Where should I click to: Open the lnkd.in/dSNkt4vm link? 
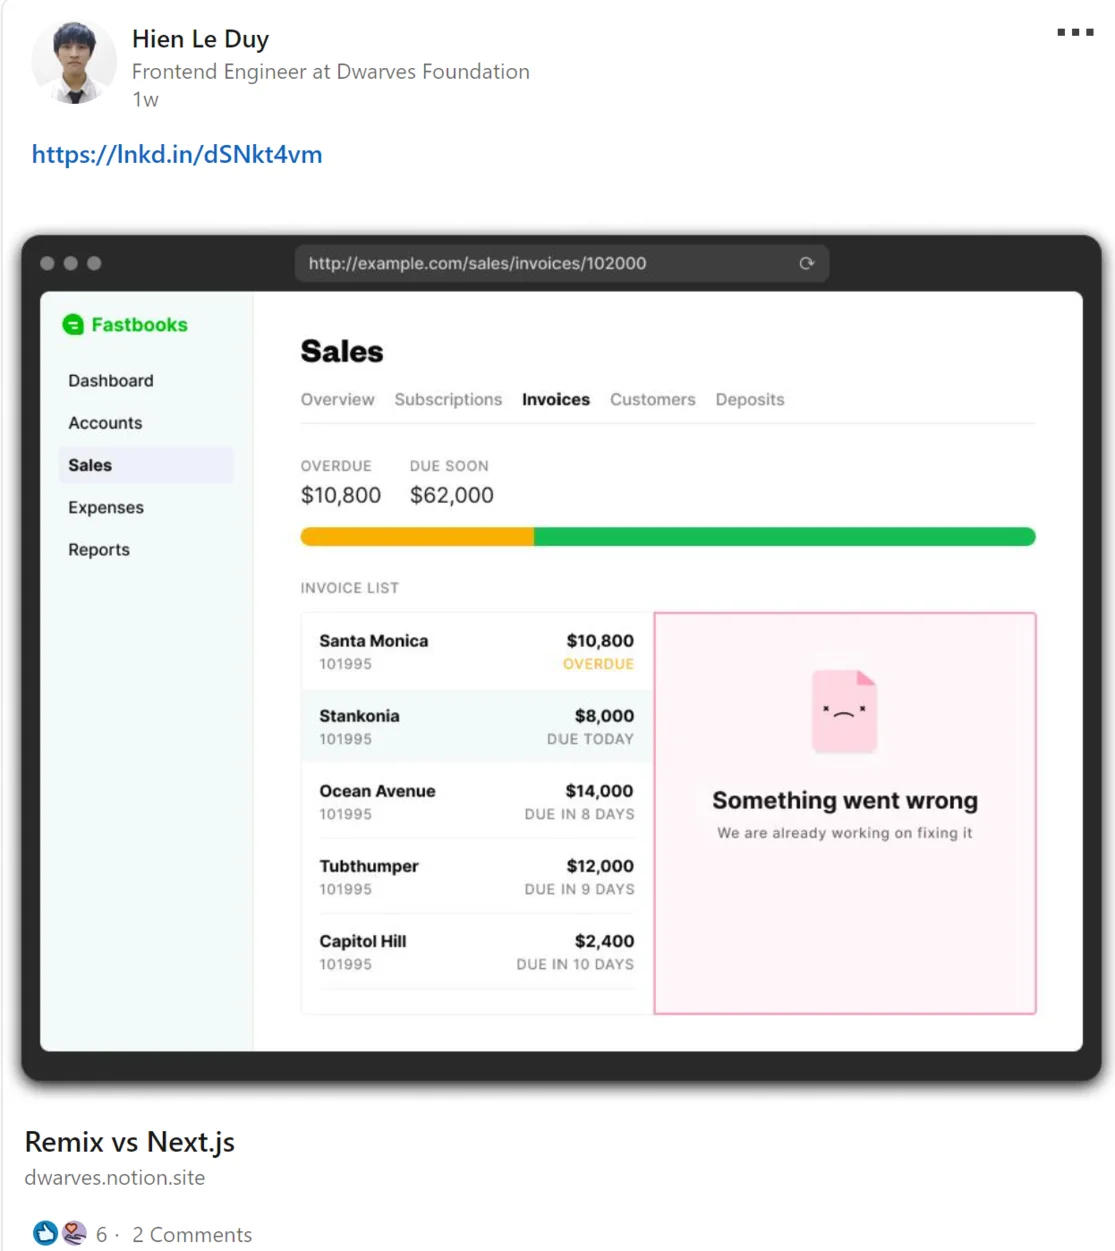[x=177, y=155]
